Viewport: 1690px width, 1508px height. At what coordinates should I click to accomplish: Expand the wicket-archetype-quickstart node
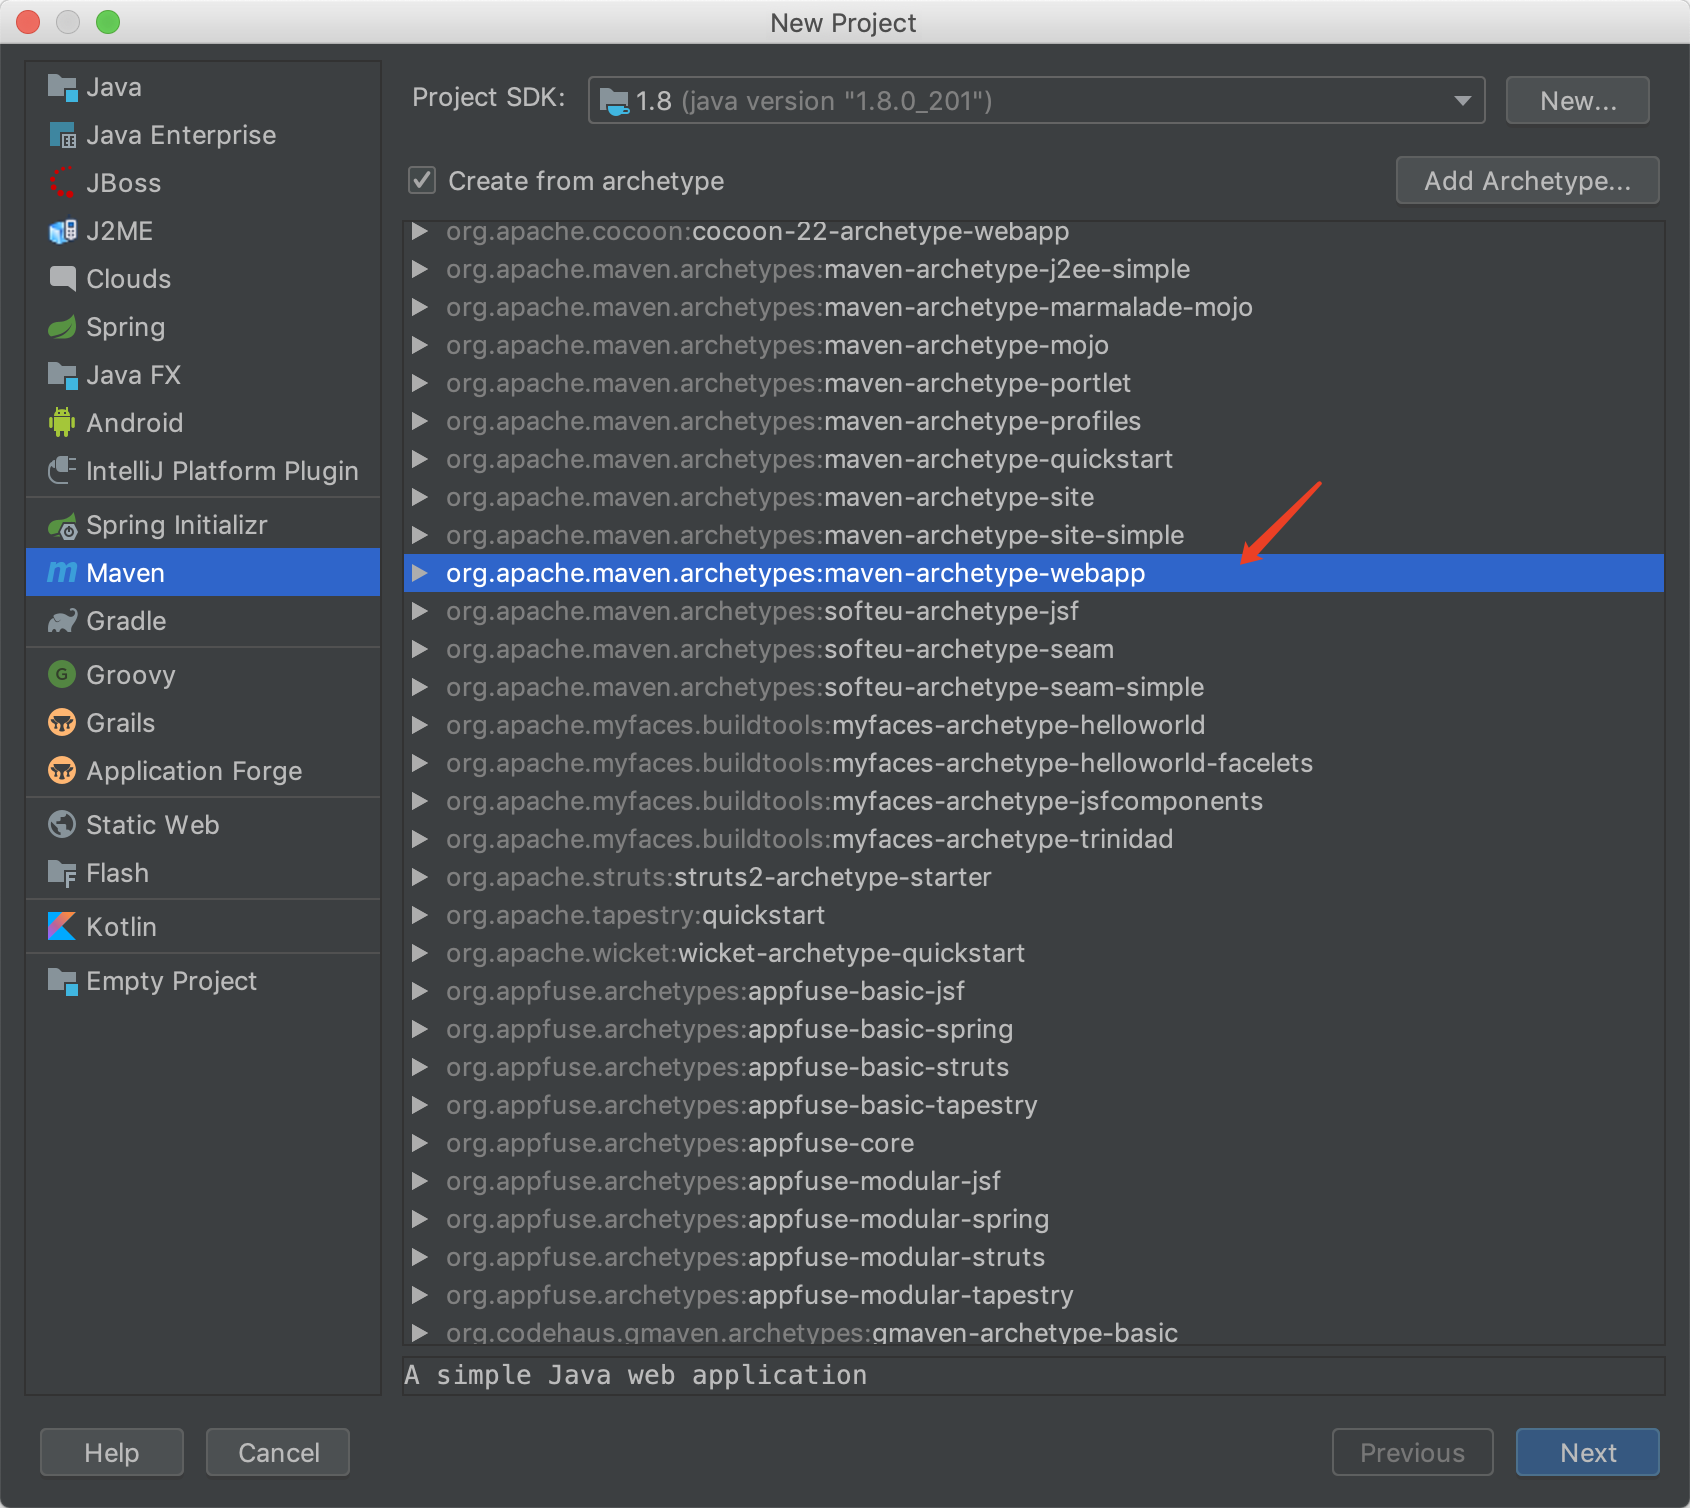tap(420, 953)
